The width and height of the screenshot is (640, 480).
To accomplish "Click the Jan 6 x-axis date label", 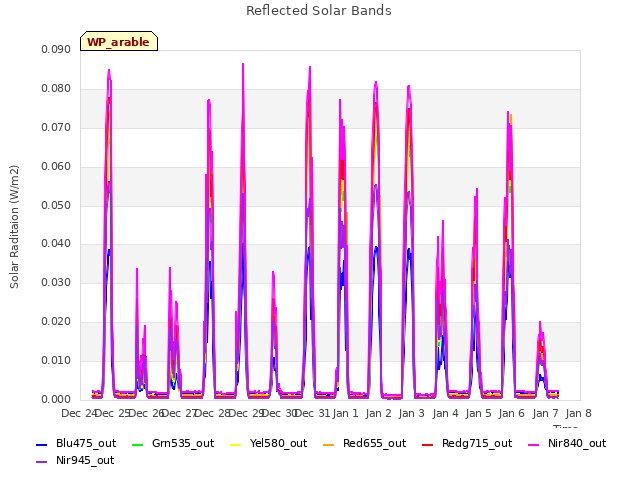I will (x=511, y=413).
